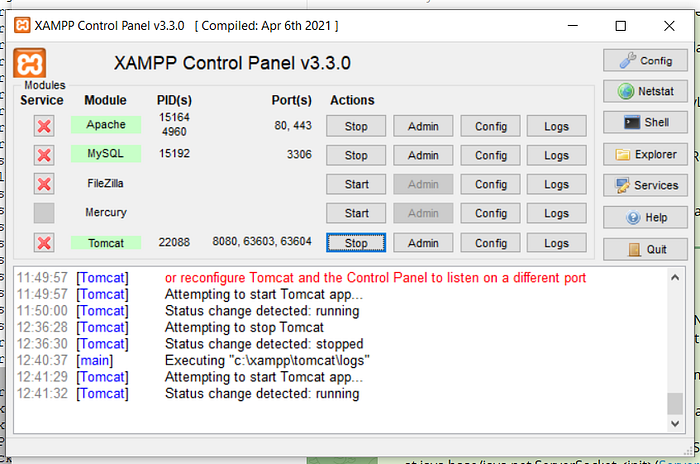This screenshot has width=700, height=464.
Task: Open Mercury Config menu
Action: tap(490, 213)
